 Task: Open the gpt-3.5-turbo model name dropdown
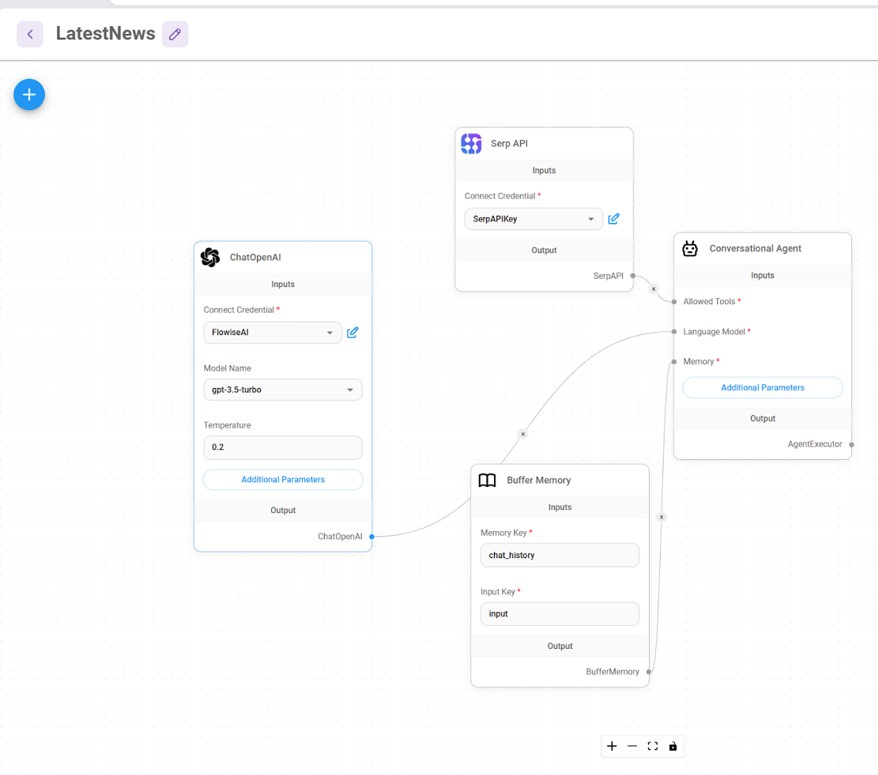[x=283, y=390]
